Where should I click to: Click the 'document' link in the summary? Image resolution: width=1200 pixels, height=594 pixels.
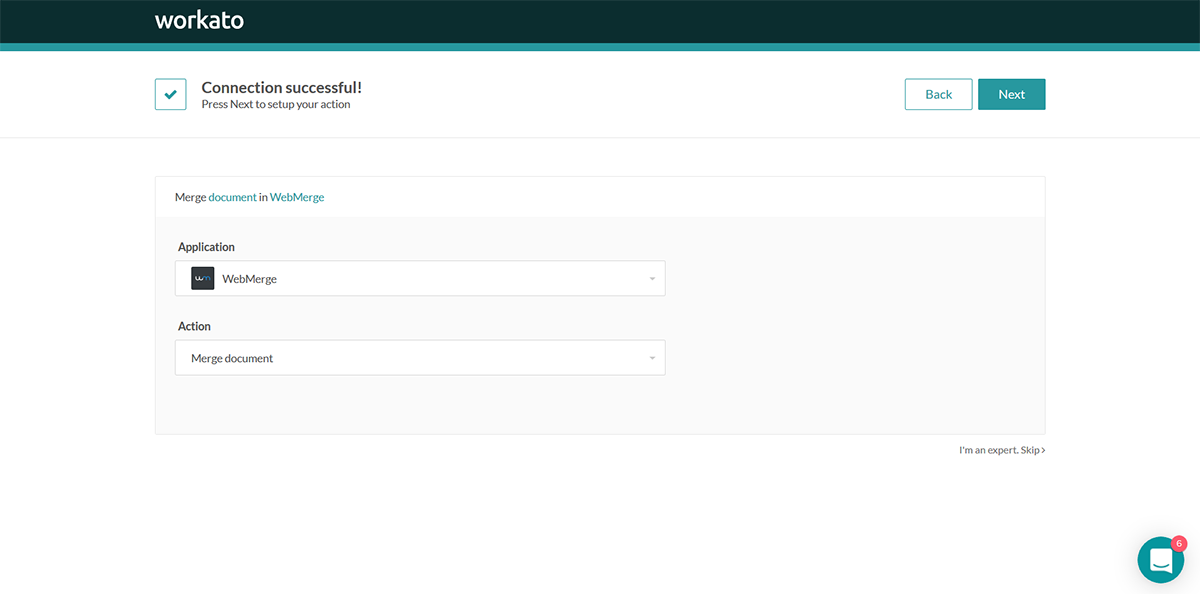pos(232,197)
